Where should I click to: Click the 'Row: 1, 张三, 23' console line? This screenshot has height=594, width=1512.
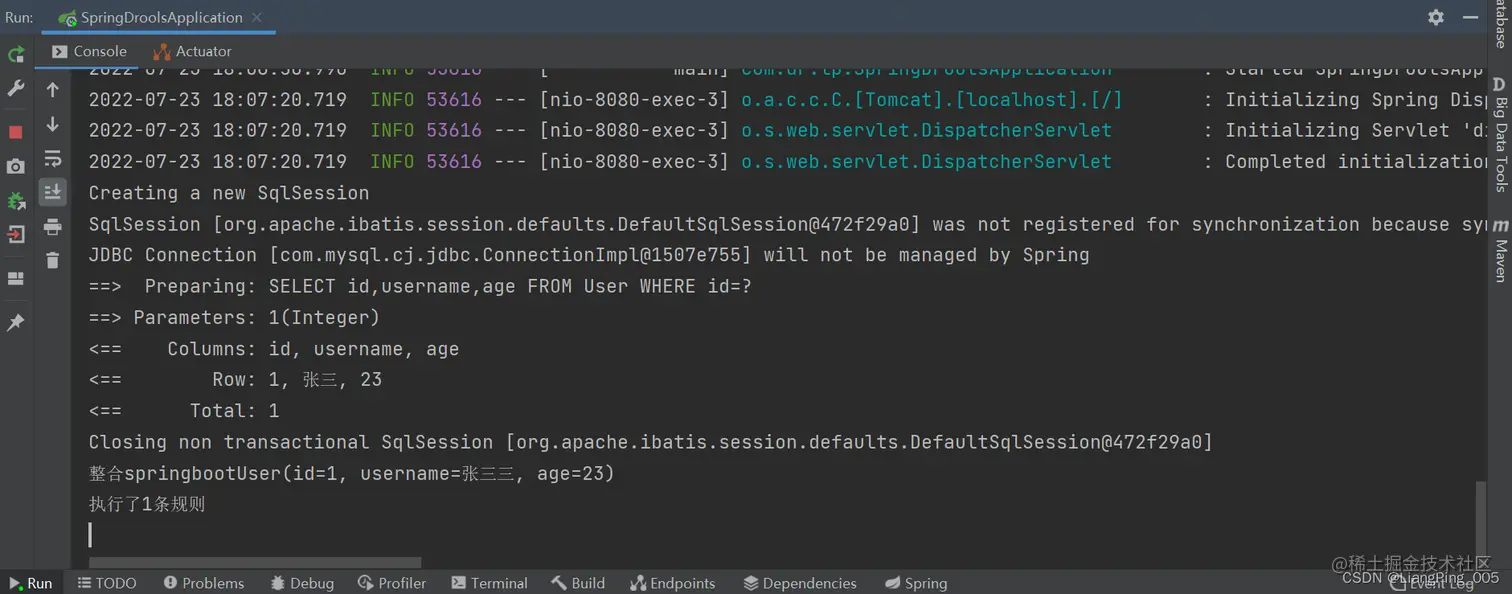point(235,380)
